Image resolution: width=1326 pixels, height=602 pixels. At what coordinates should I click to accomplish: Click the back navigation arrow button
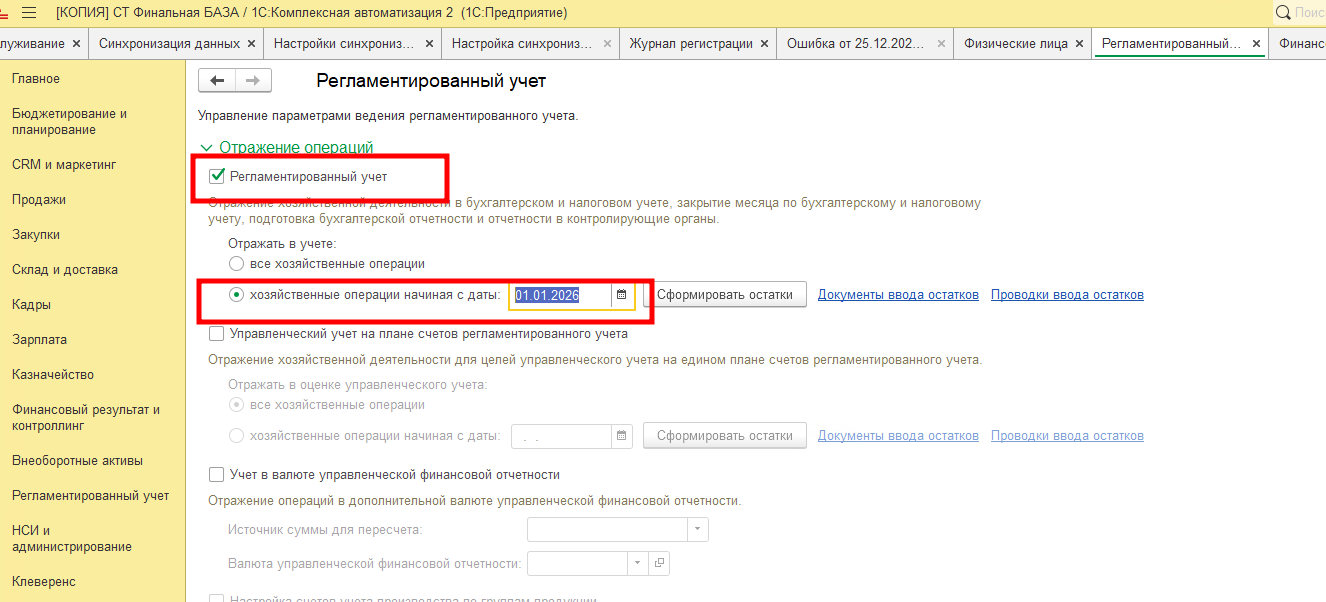(217, 81)
